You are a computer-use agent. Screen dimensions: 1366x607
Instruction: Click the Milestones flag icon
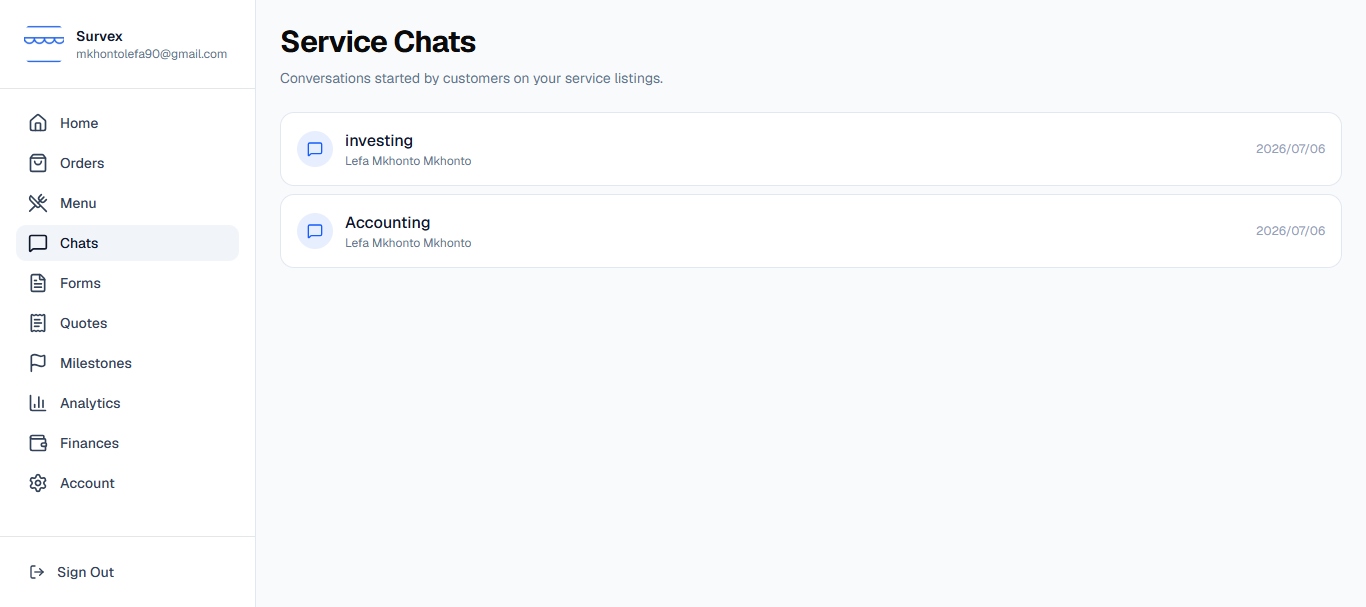pos(38,363)
